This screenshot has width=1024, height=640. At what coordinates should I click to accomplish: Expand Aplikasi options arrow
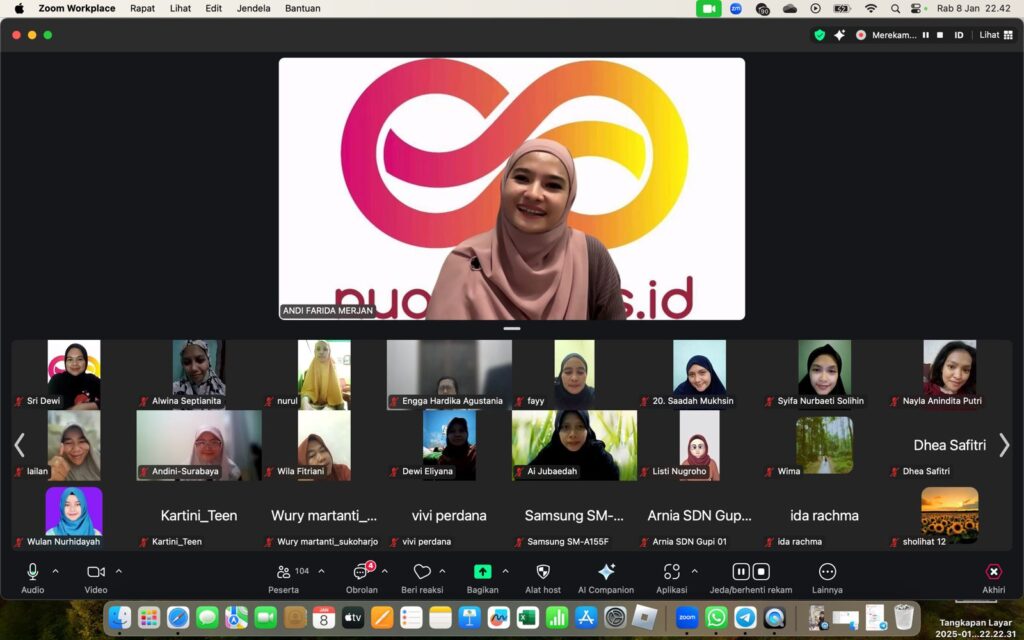[694, 571]
